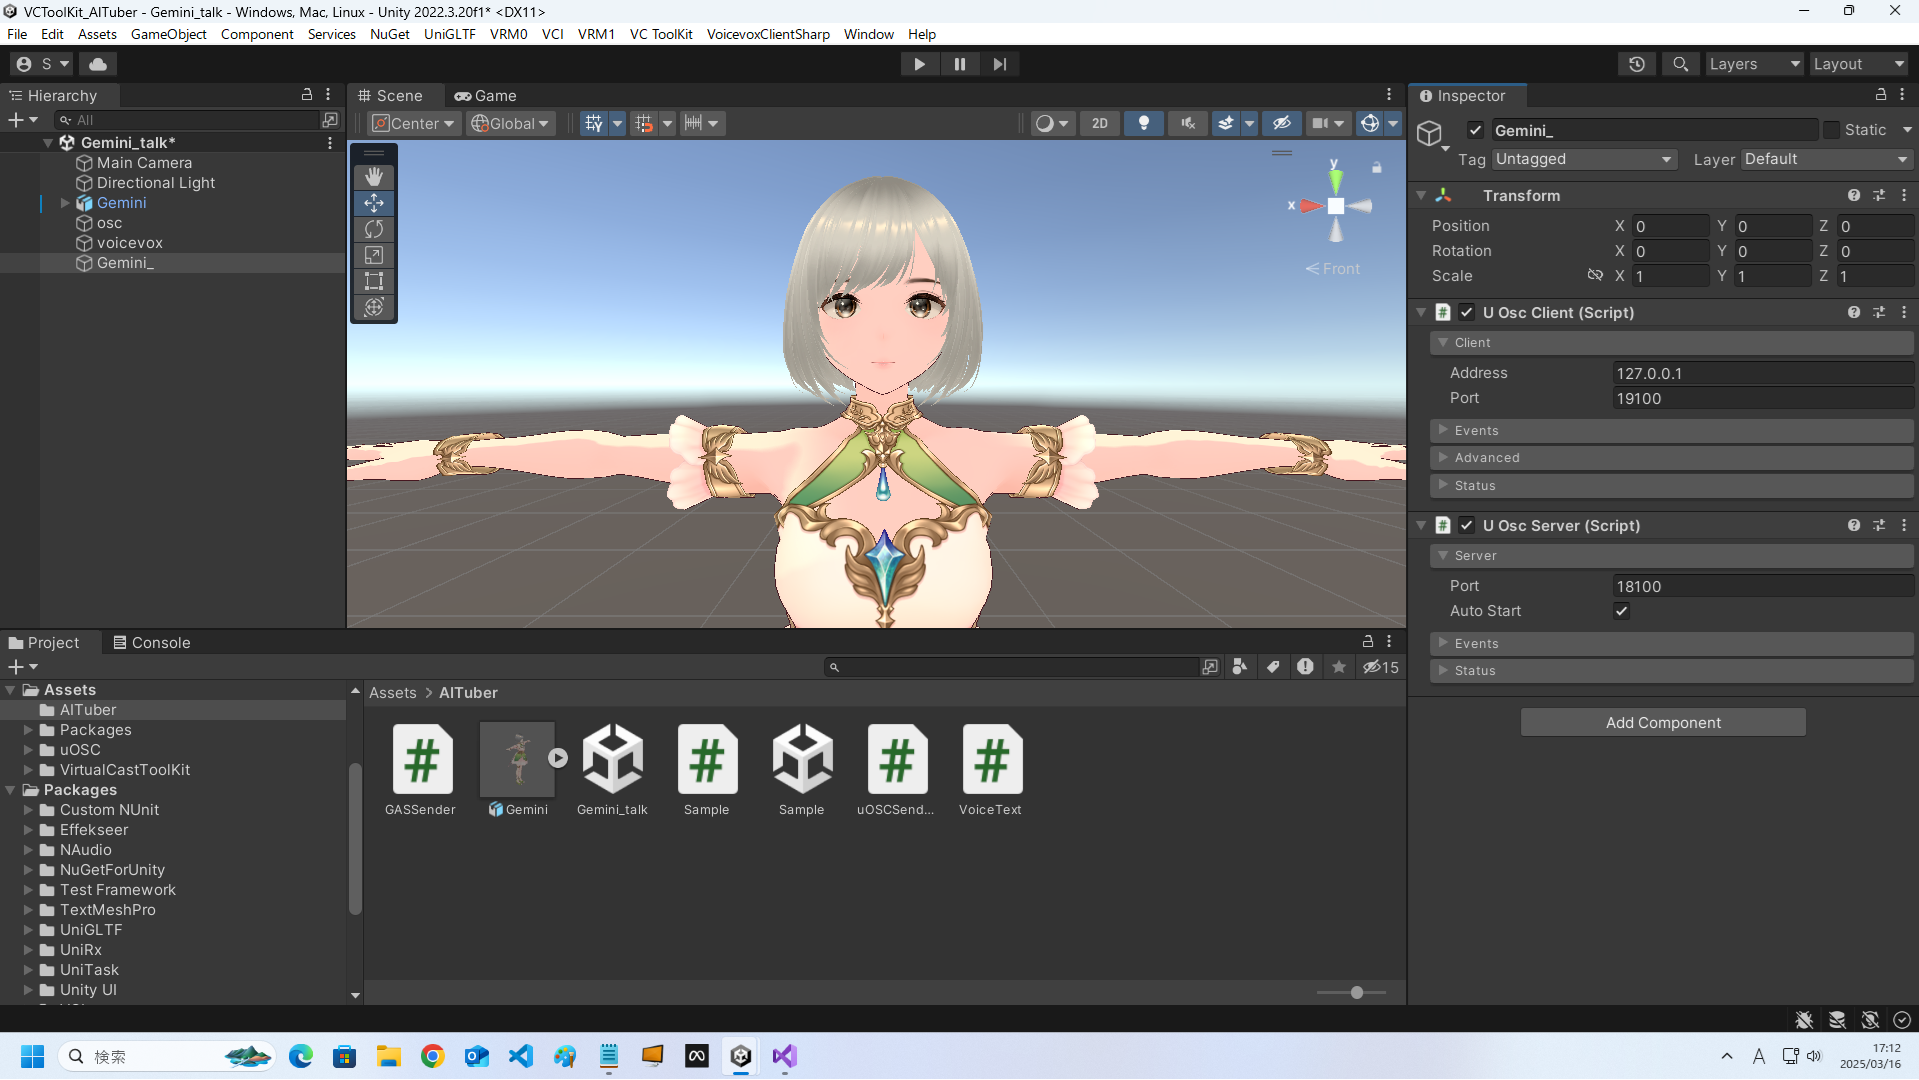Viewport: 1919px width, 1080px height.
Task: Select the VoiceText script asset
Action: point(991,770)
